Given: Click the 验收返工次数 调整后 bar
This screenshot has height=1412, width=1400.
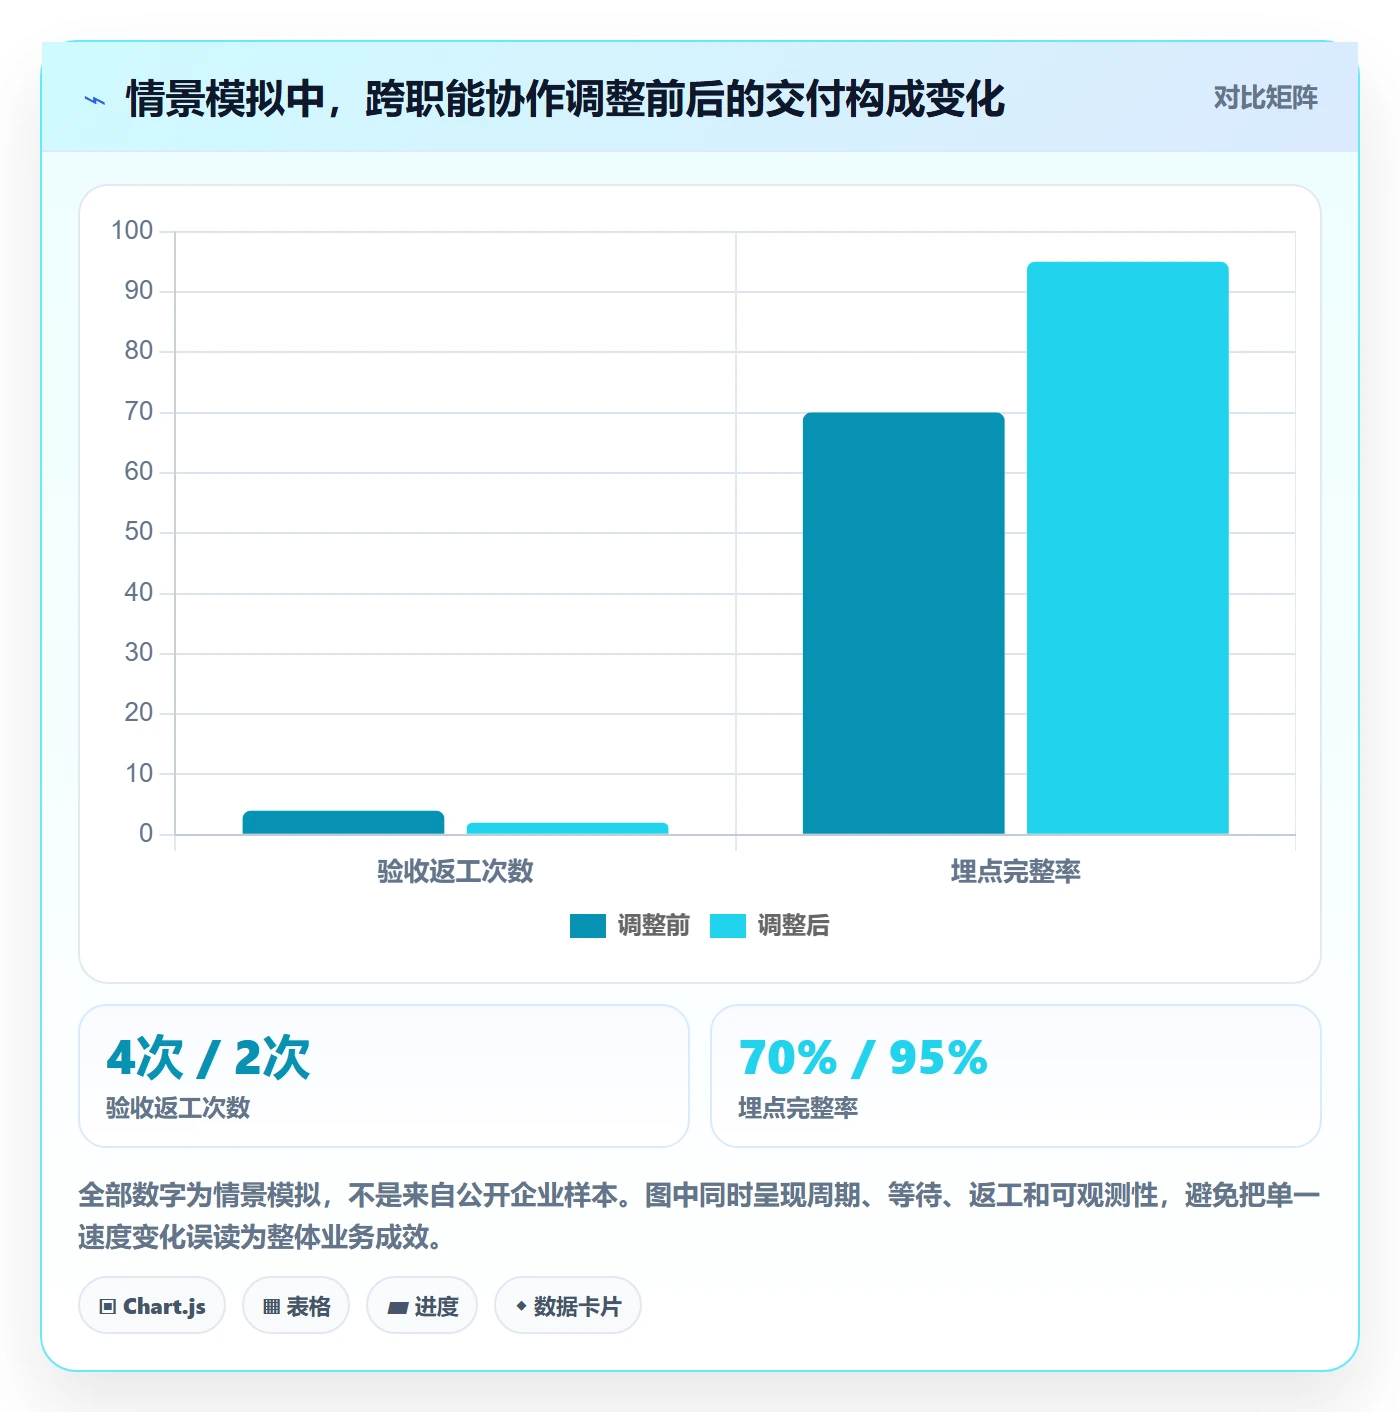Looking at the screenshot, I should click(567, 828).
